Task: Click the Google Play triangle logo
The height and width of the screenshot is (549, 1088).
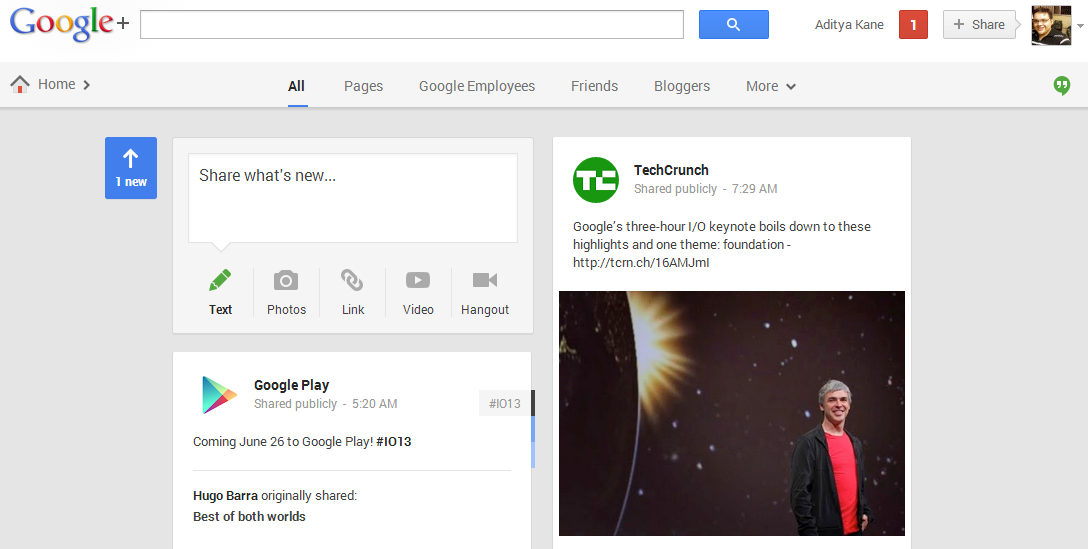Action: tap(219, 395)
